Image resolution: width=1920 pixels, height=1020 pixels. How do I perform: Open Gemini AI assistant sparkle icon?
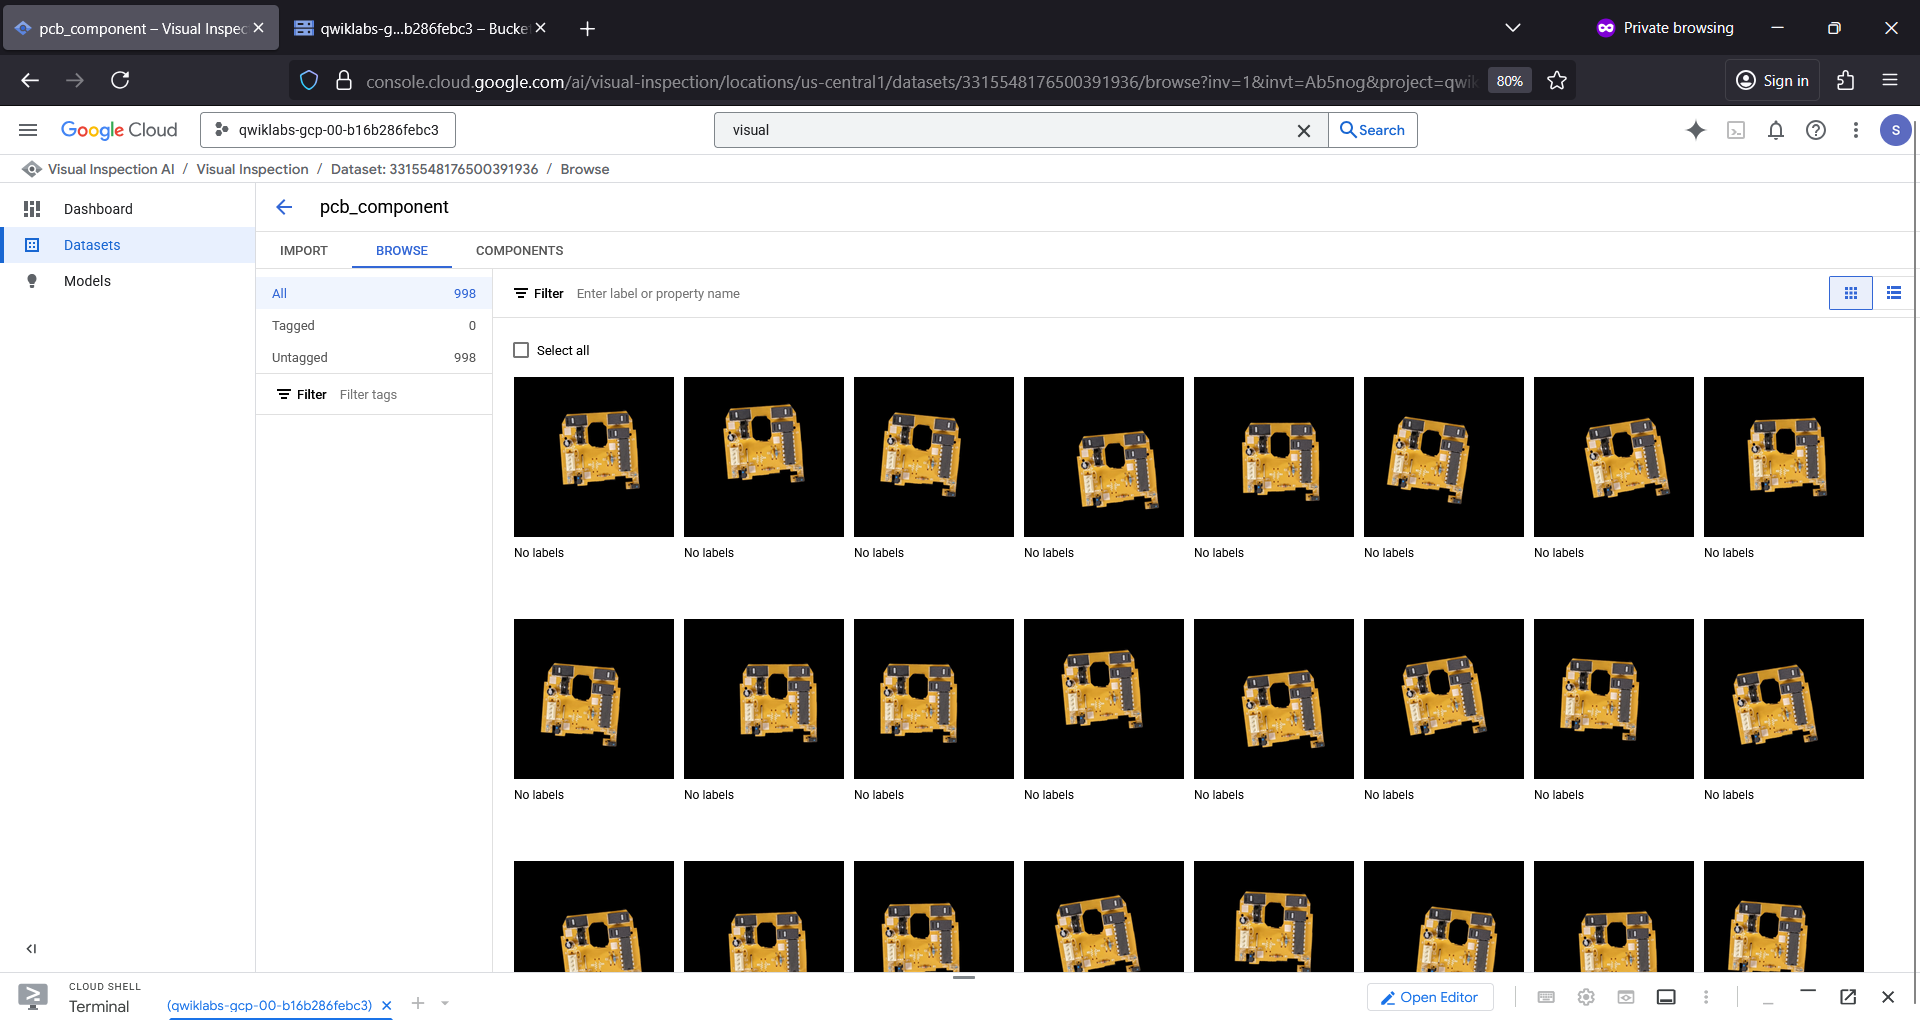pyautogui.click(x=1696, y=130)
